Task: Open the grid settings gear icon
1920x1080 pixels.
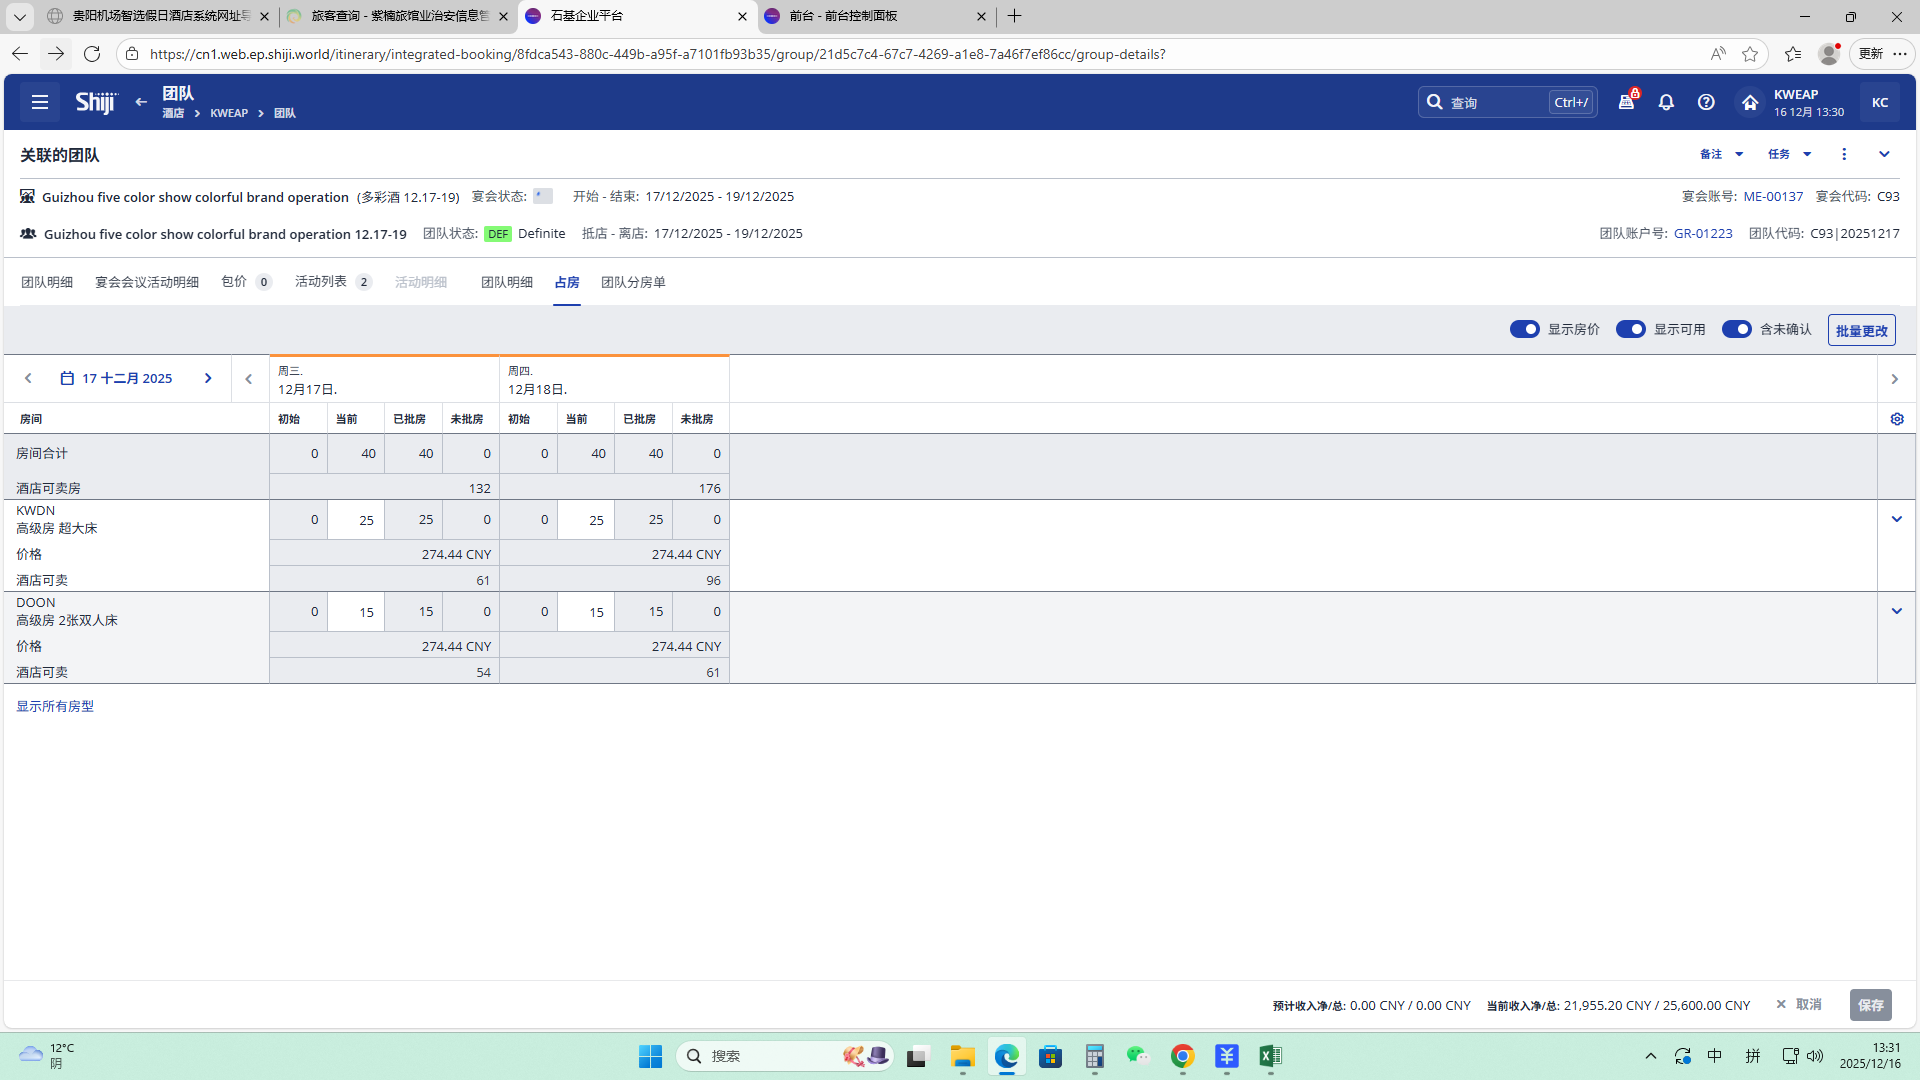Action: [1897, 419]
